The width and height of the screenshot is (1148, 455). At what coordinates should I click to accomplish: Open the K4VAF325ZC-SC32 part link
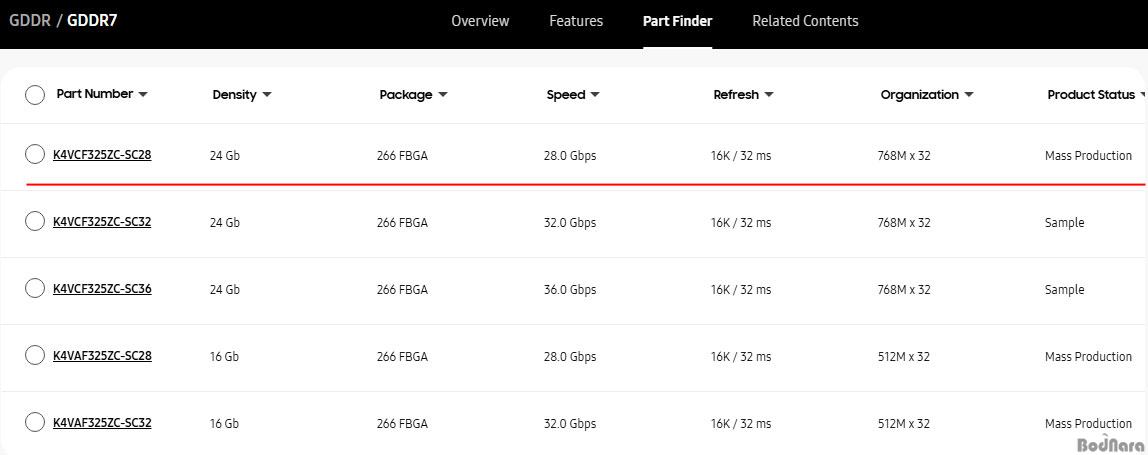point(102,423)
